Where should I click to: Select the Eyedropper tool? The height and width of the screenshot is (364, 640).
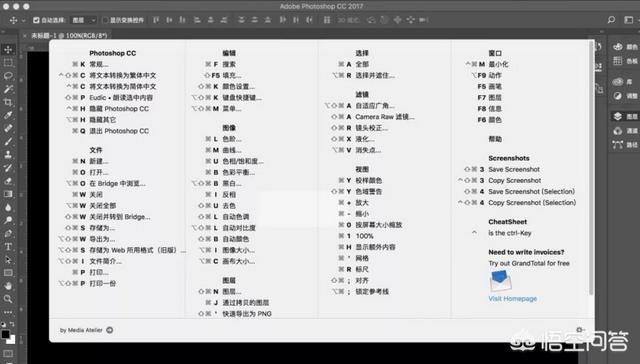tap(8, 115)
